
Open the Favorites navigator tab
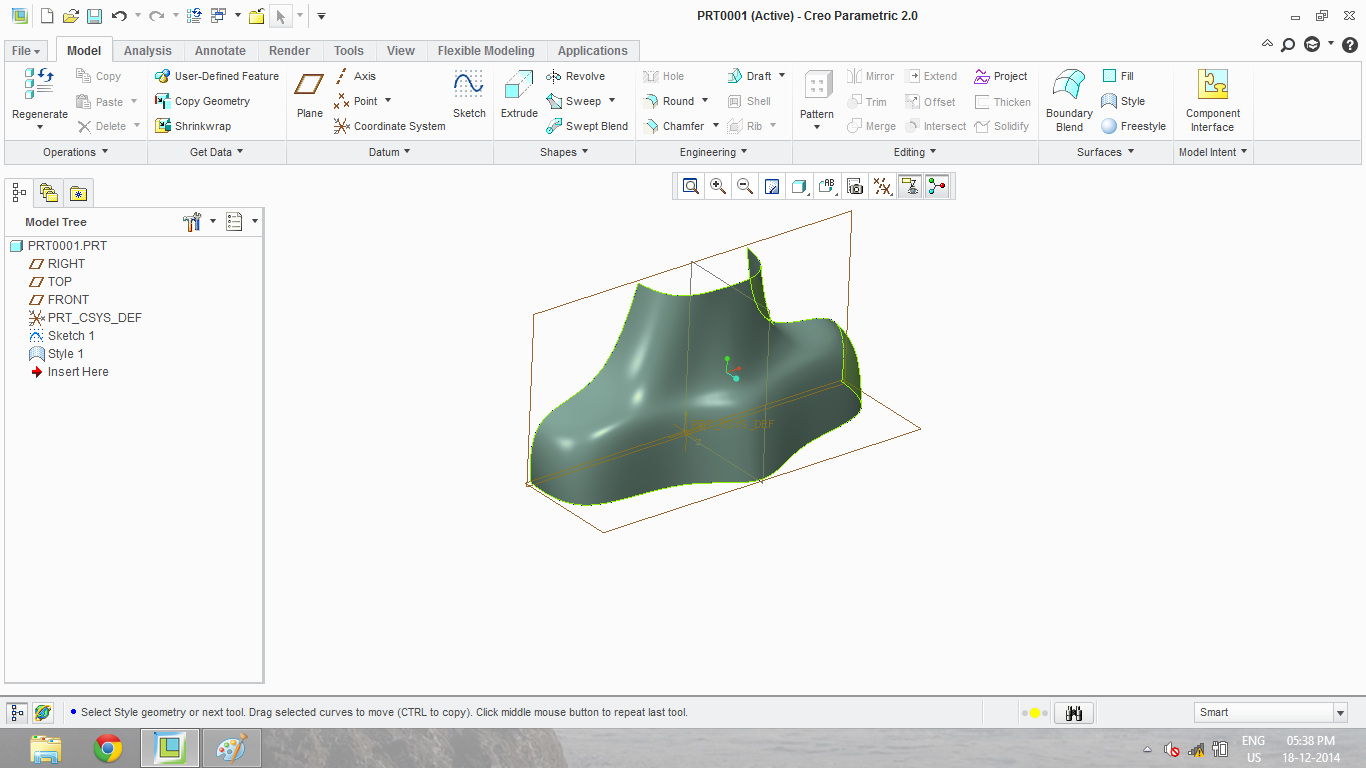point(78,193)
